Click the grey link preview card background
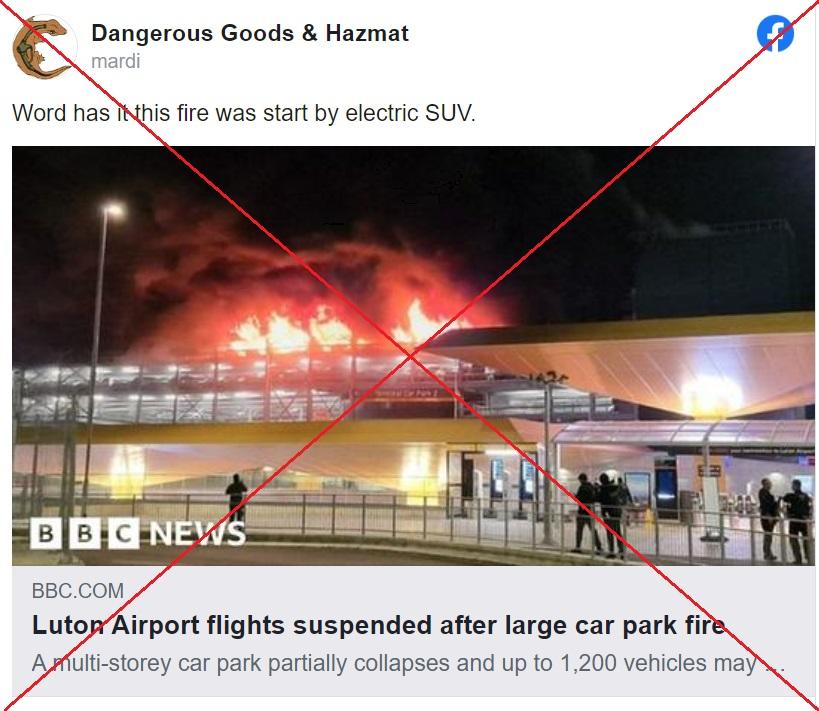819x711 pixels. [413, 631]
